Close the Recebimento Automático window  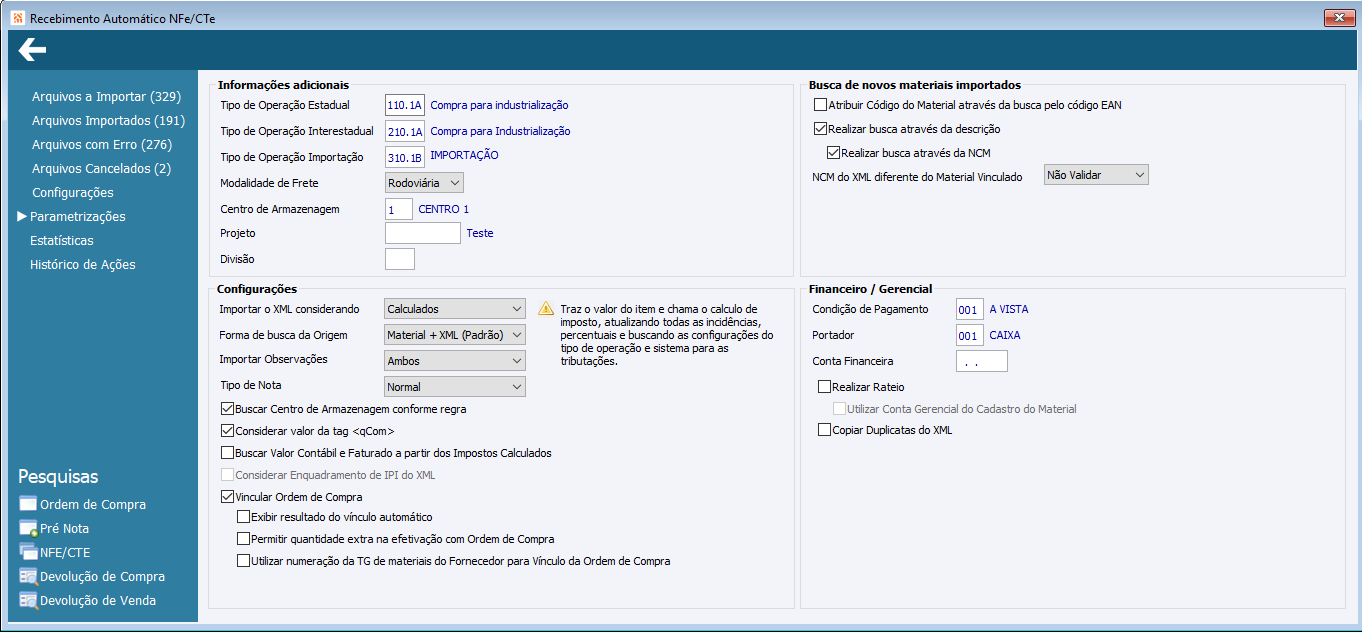[x=1338, y=18]
